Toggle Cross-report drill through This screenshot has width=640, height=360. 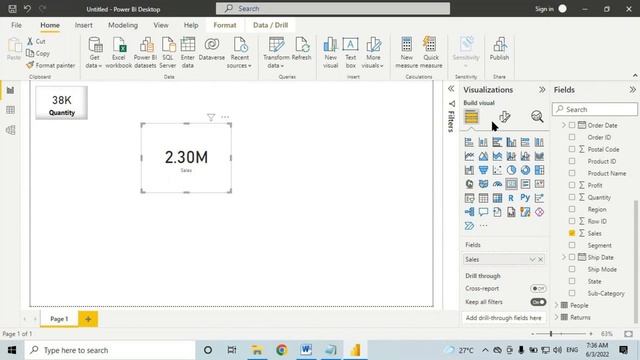tap(538, 289)
